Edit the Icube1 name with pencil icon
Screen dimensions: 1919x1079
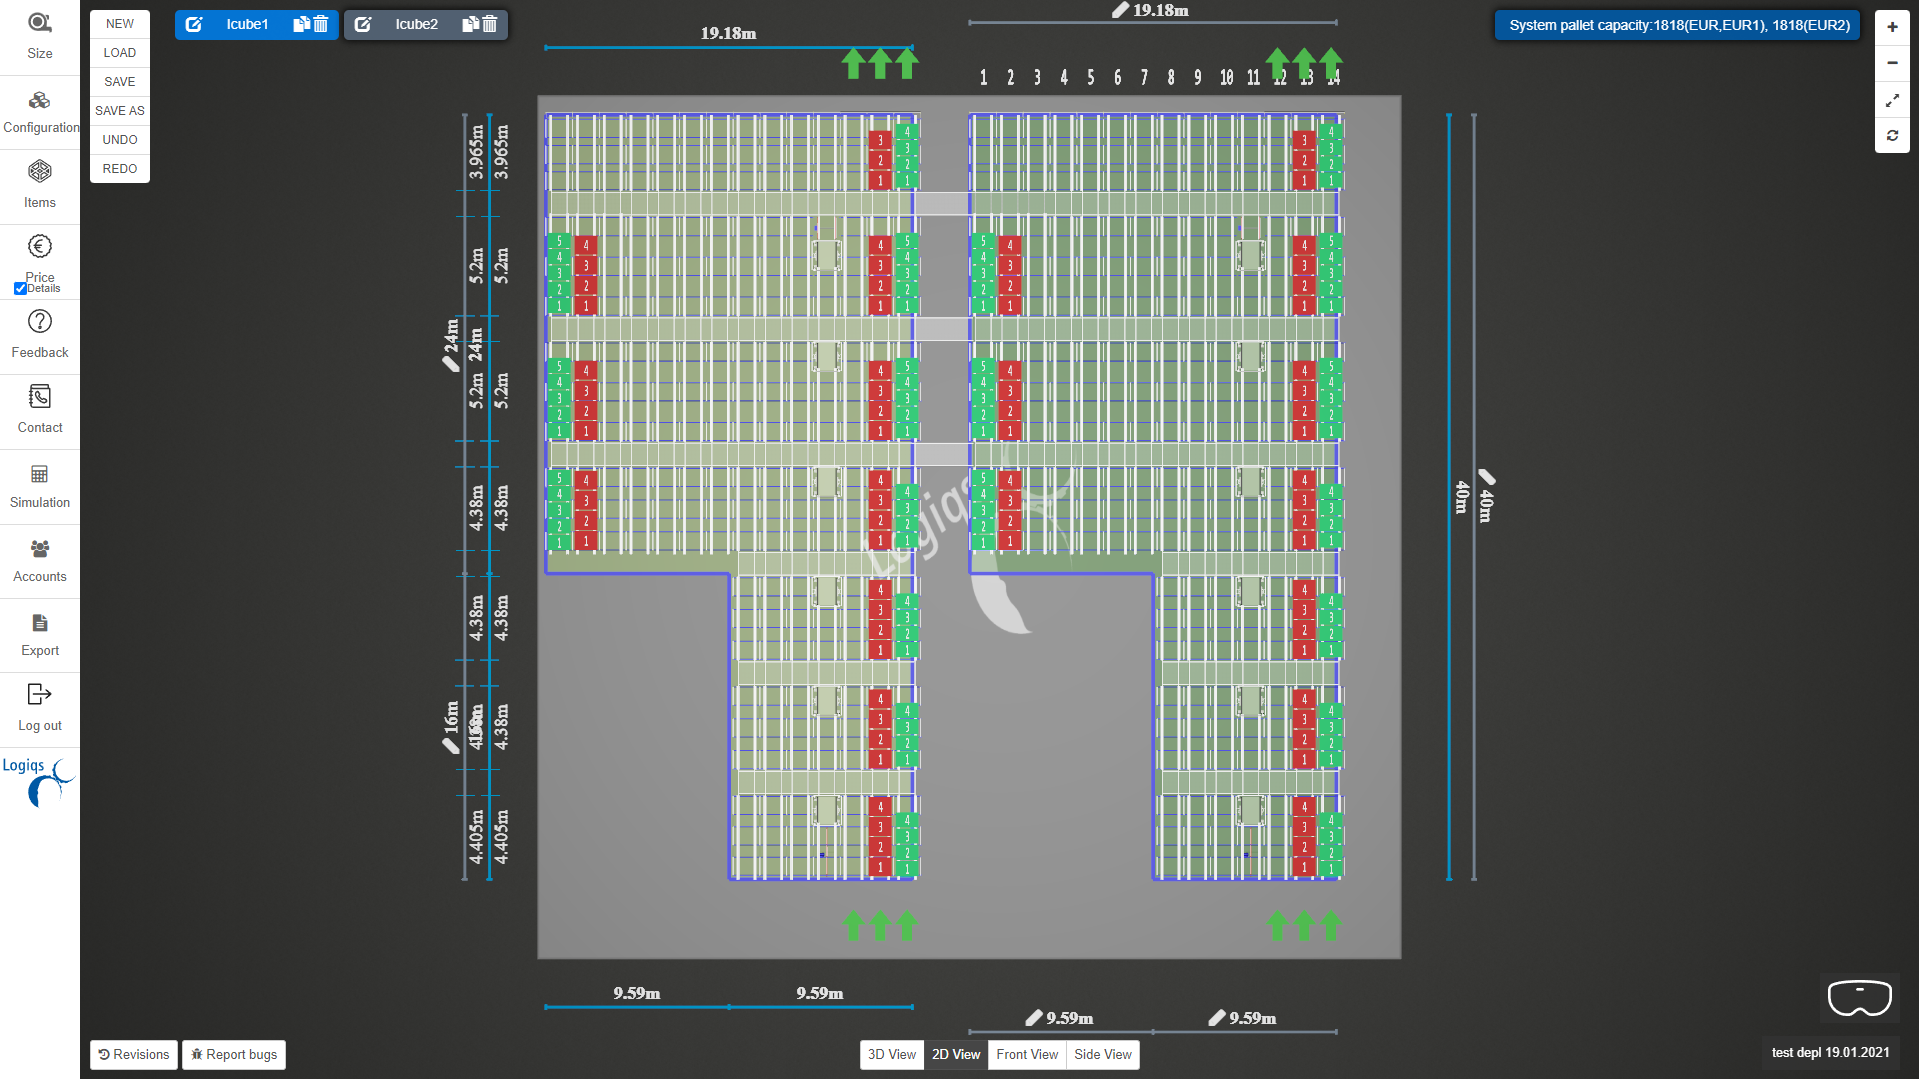point(194,24)
